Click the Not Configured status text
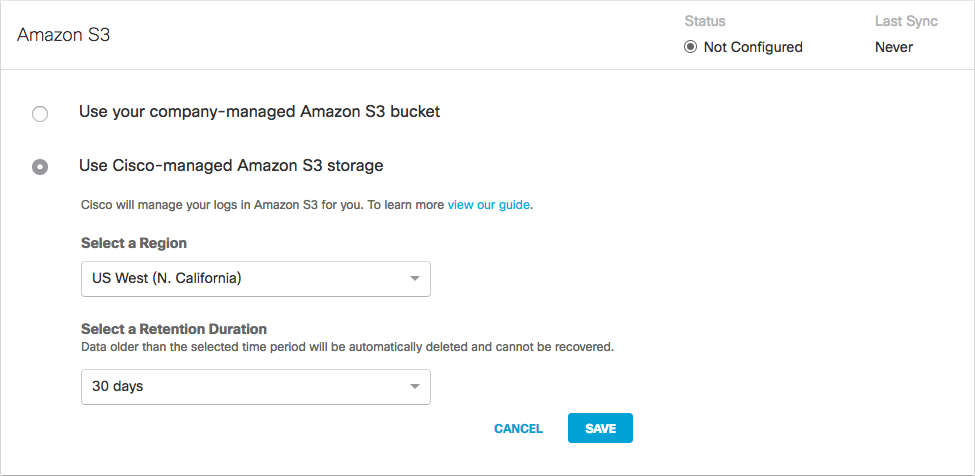 752,47
